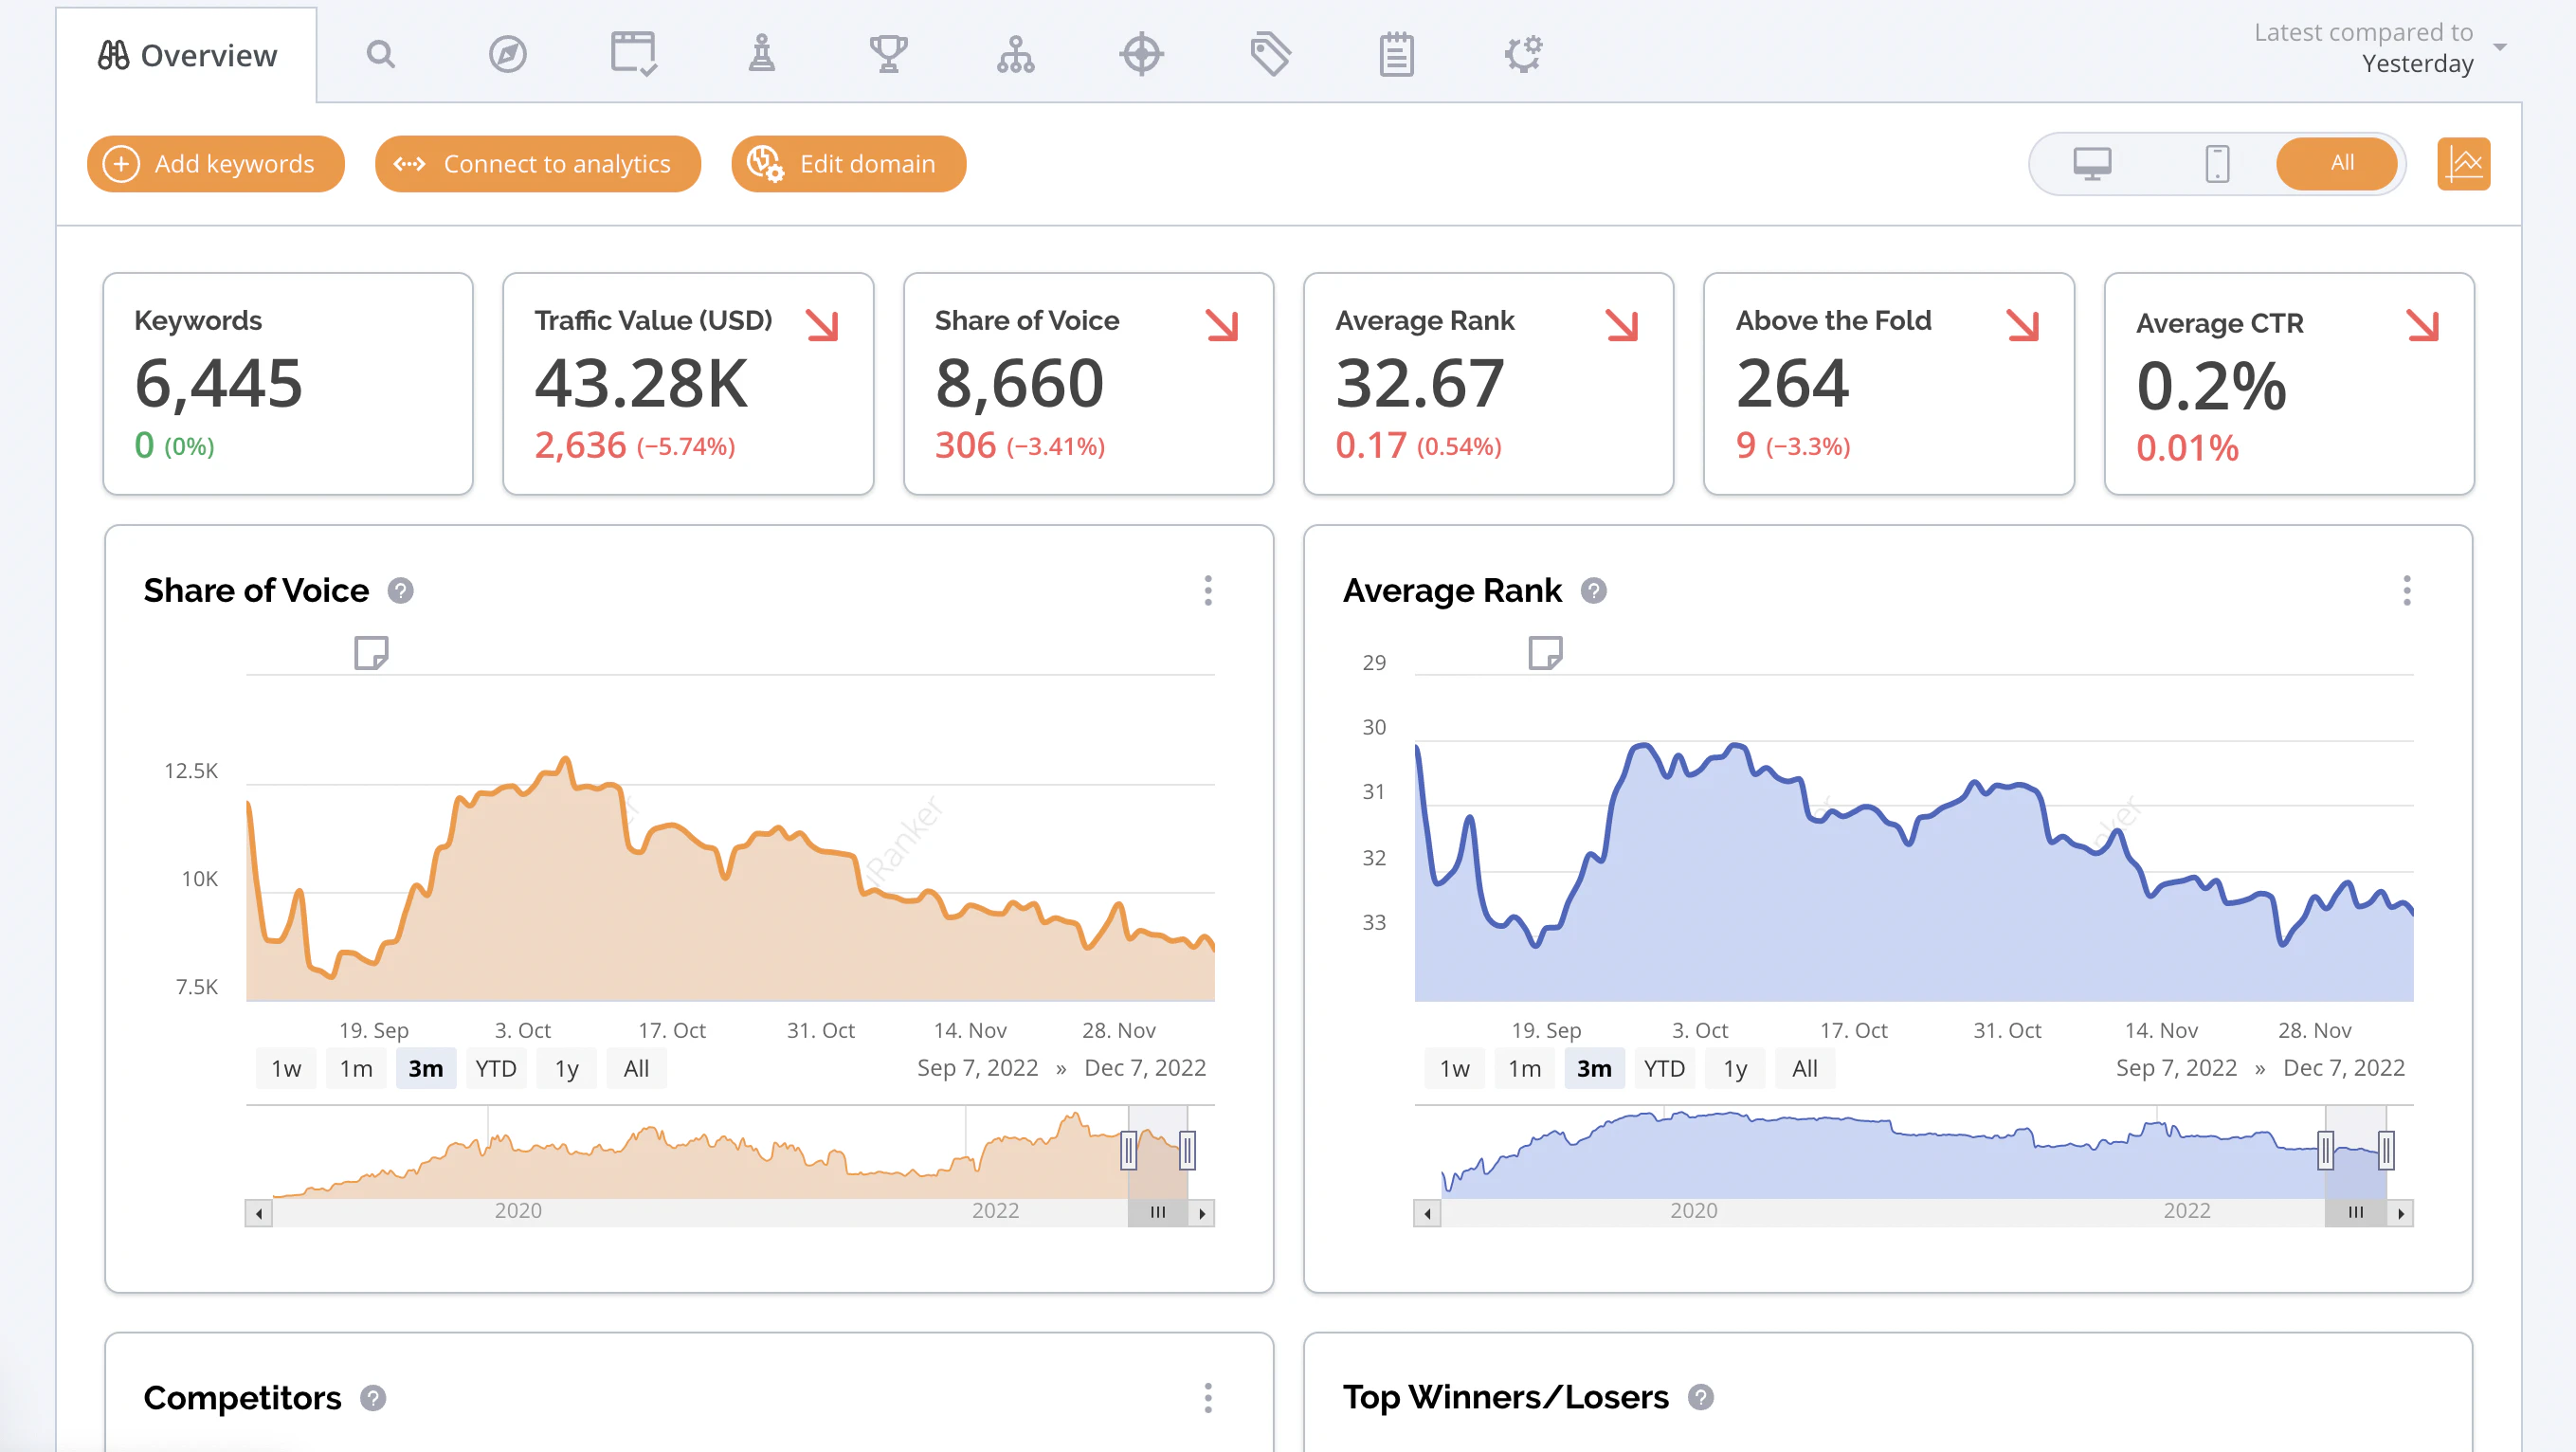Filter results by mobile devices
The height and width of the screenshot is (1452, 2576).
(x=2217, y=163)
